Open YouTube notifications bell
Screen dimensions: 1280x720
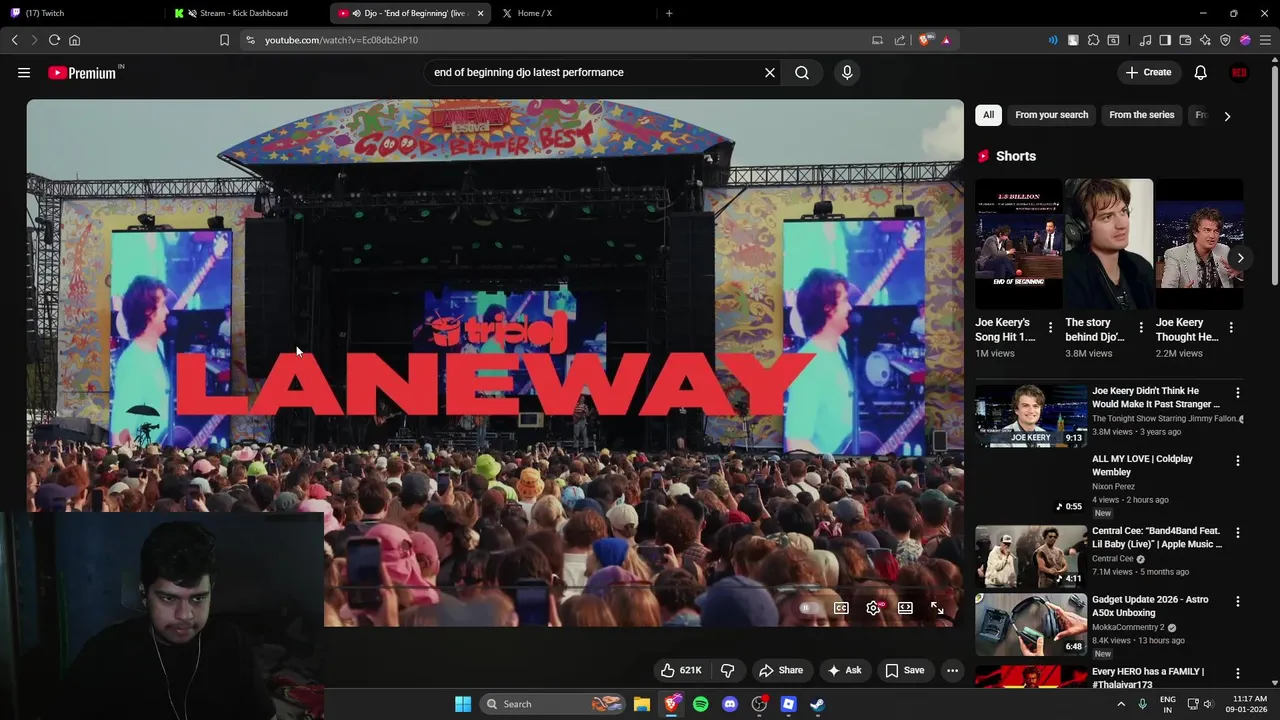[1201, 73]
